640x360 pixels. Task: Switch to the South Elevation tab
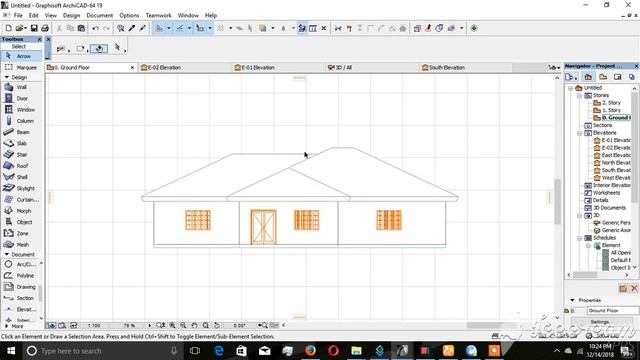coord(466,67)
